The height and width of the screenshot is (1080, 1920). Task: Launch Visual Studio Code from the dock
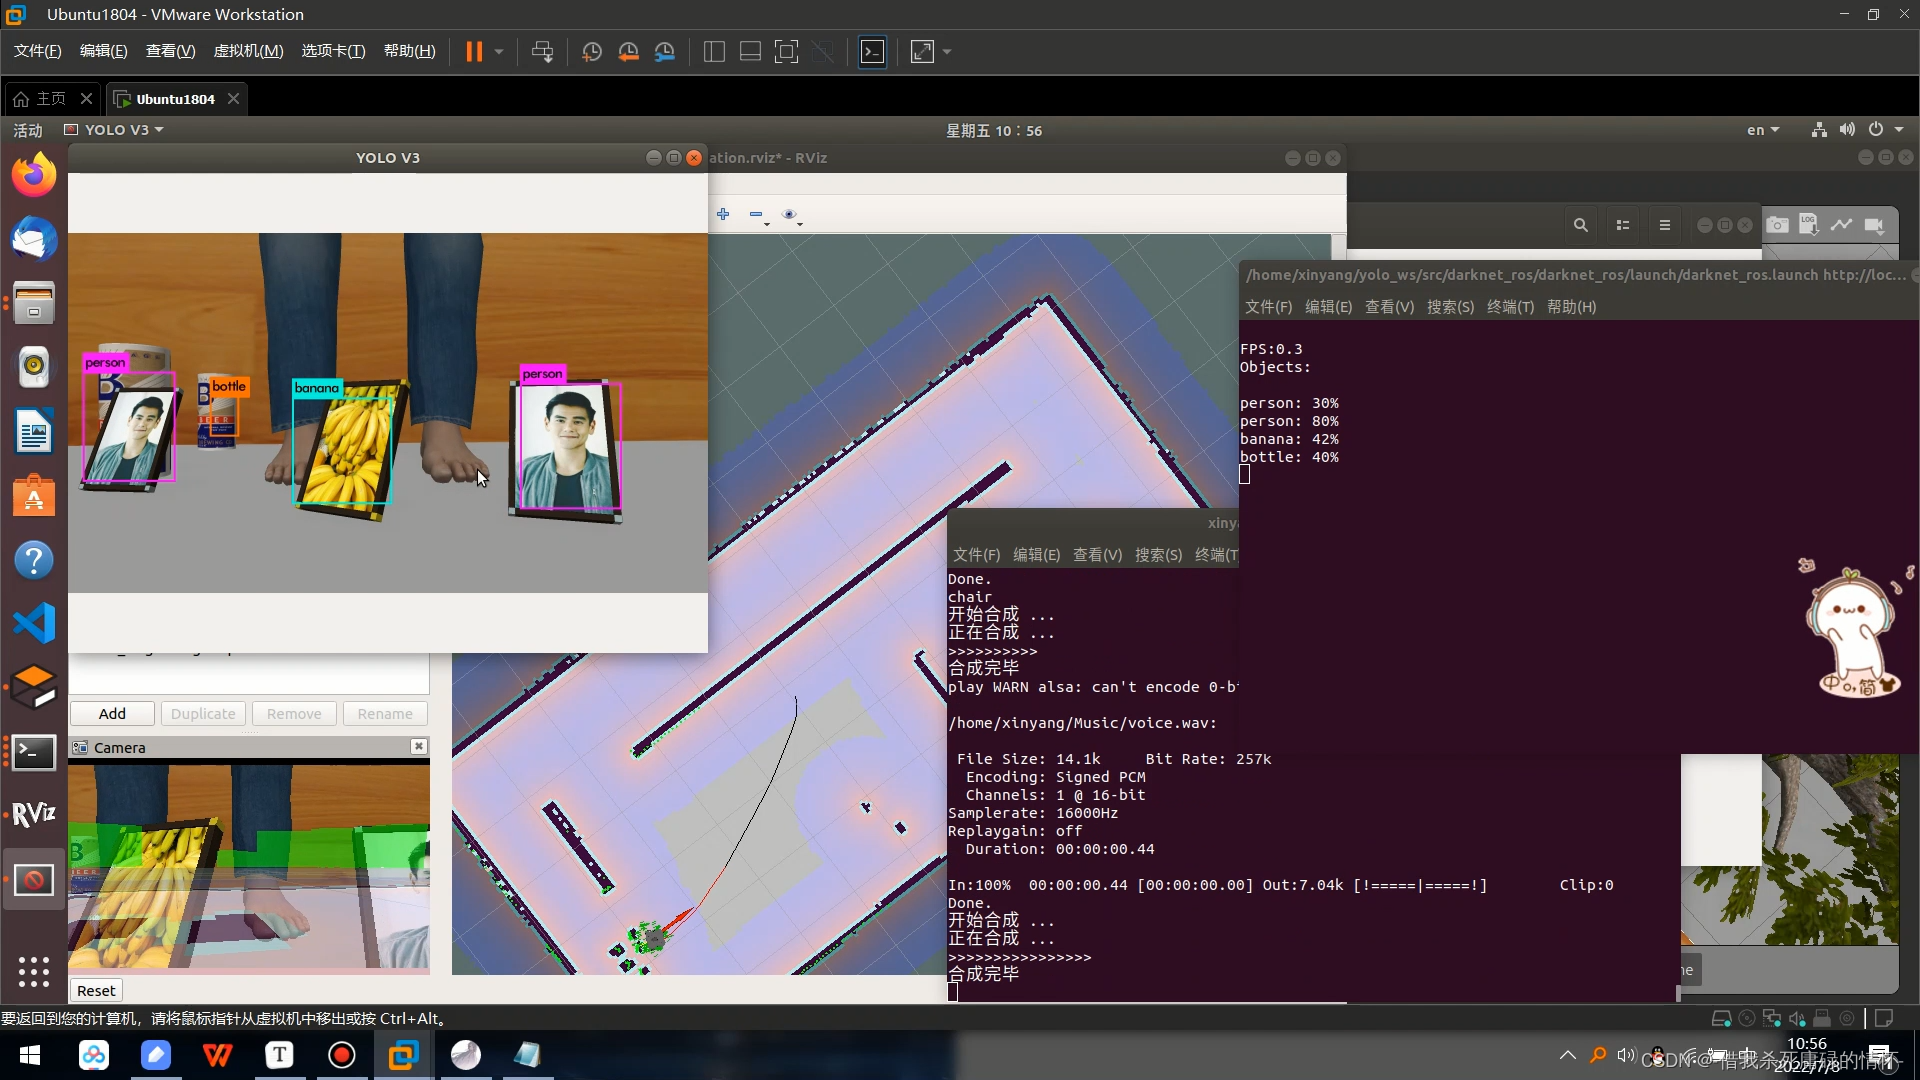[34, 624]
